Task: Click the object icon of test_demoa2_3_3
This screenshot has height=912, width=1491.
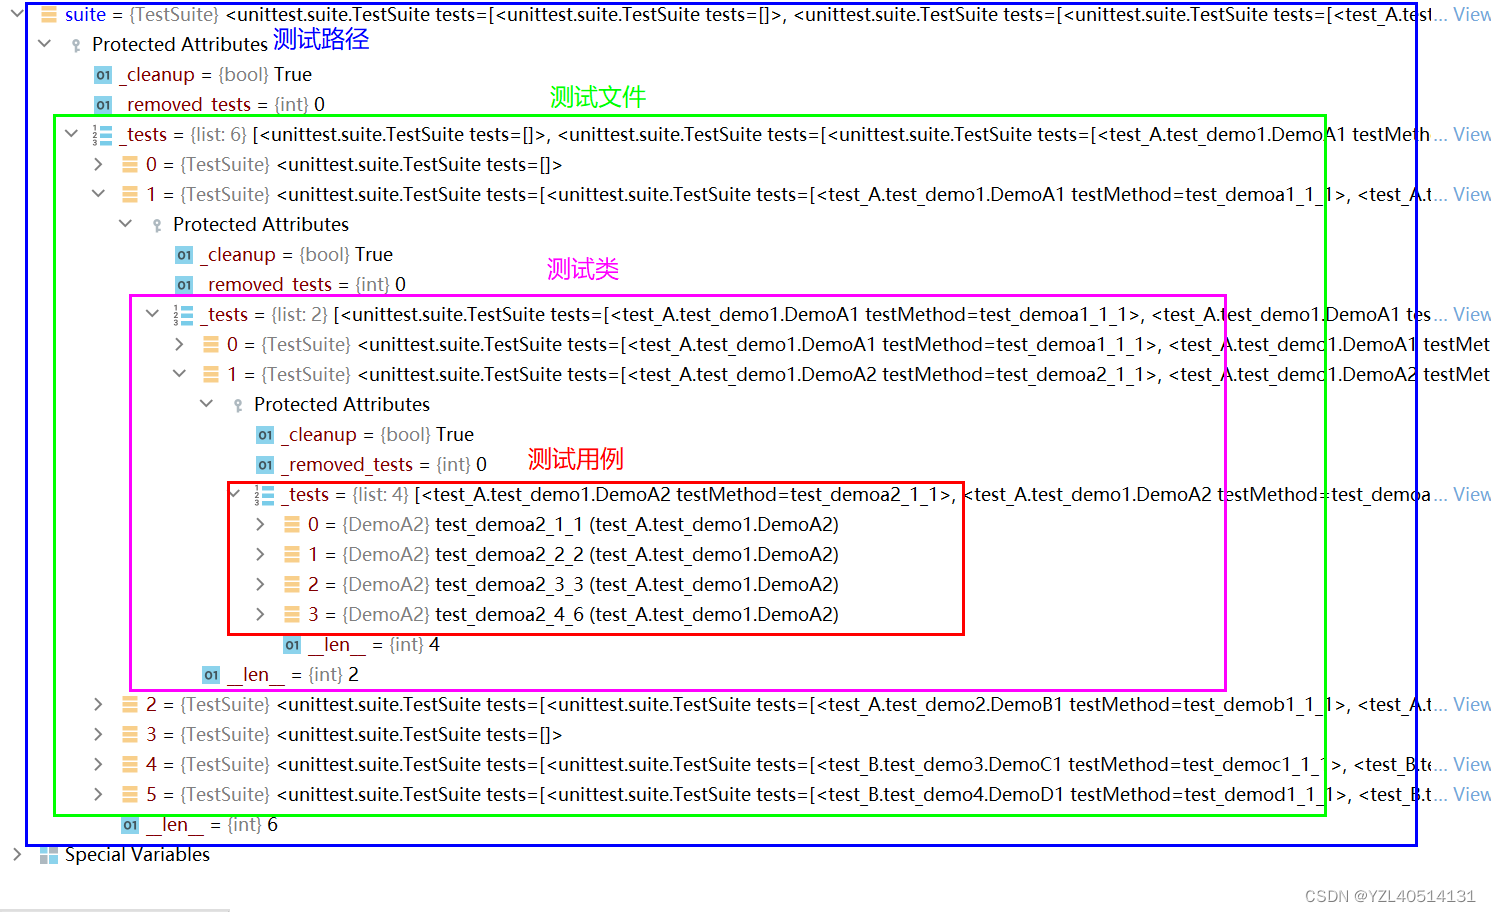Action: (291, 585)
